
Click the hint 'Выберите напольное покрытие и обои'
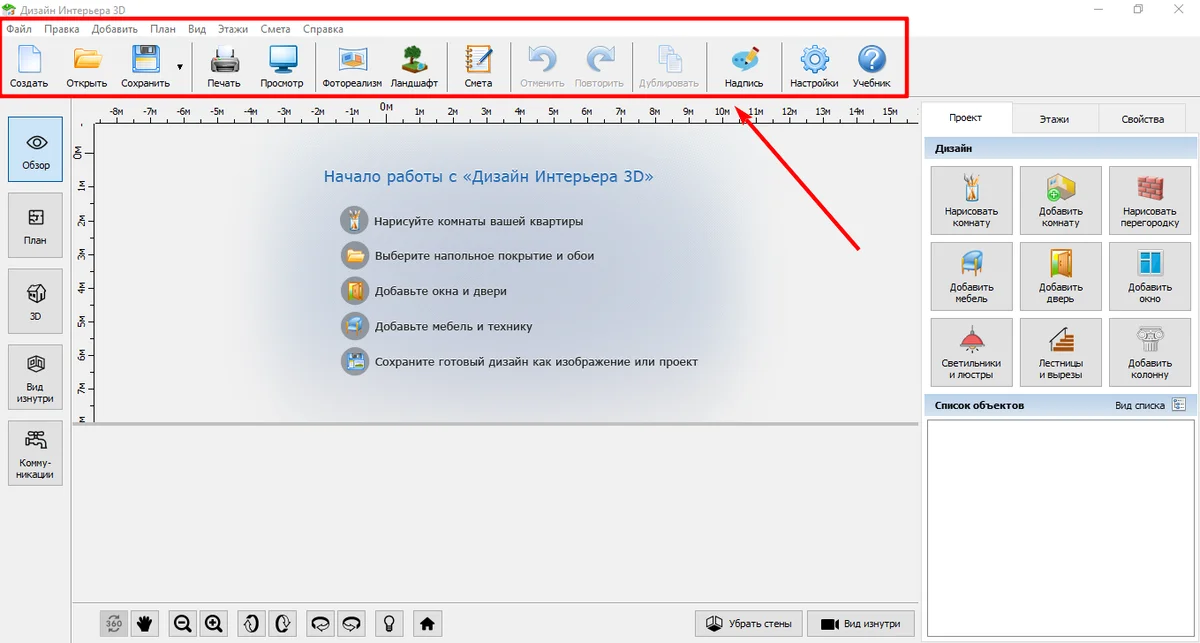485,256
